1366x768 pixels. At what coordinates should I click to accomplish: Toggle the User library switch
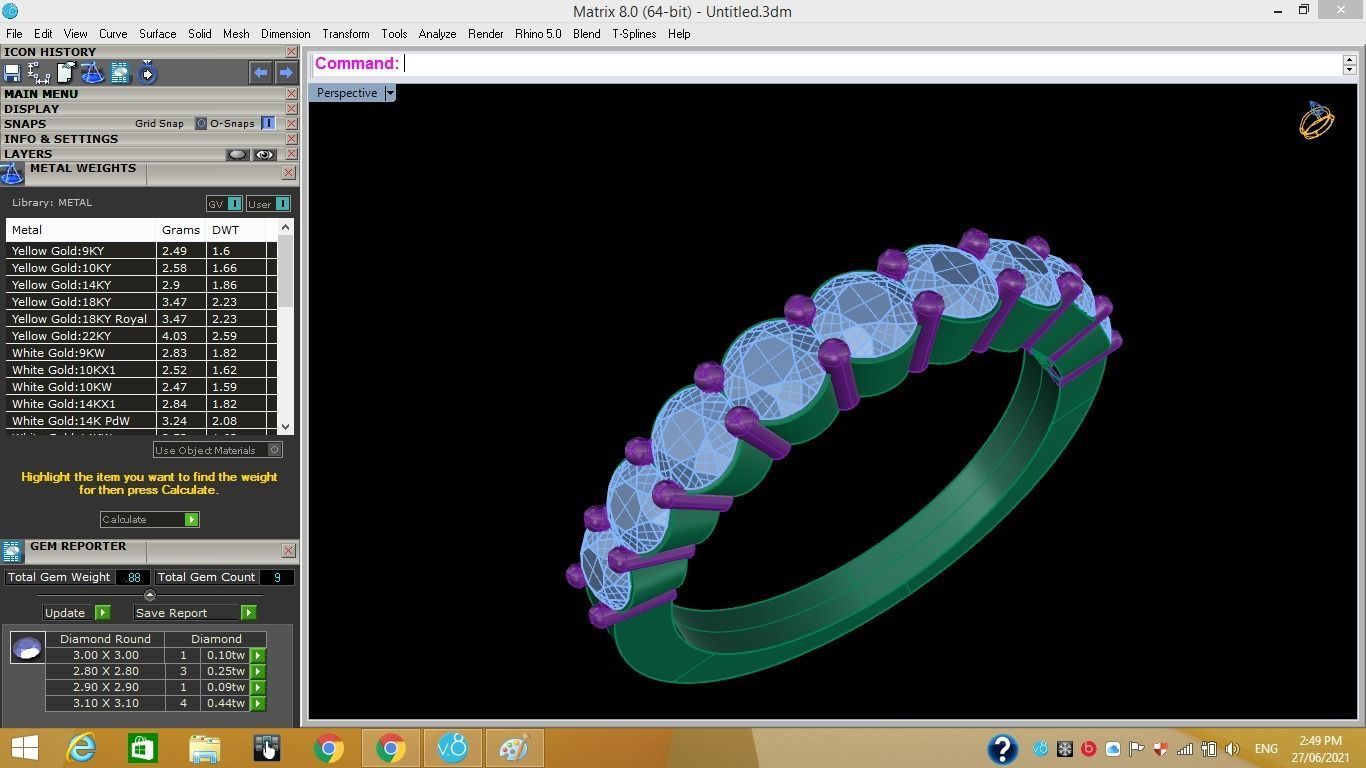282,204
